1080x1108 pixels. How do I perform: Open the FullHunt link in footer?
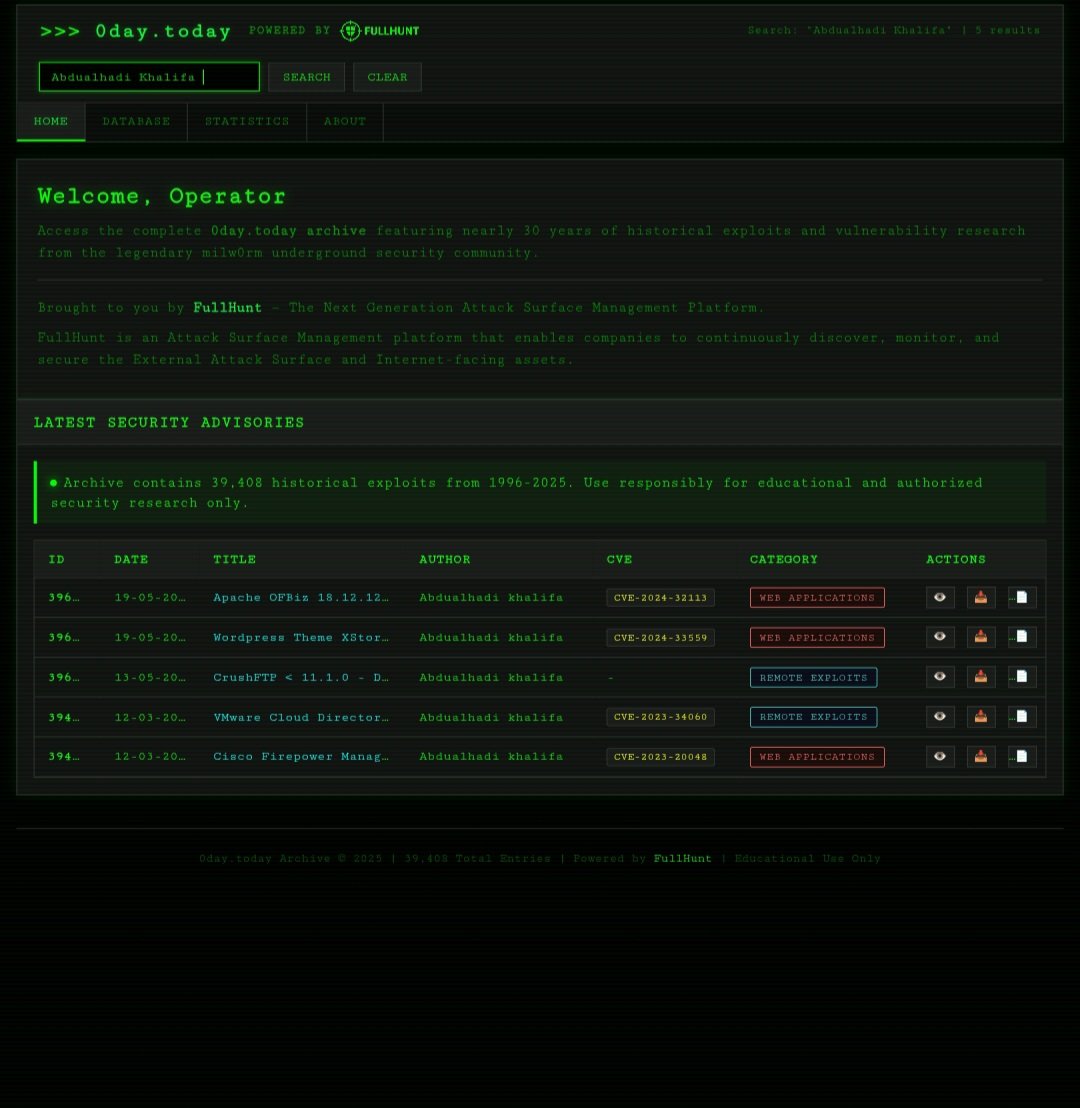click(682, 858)
